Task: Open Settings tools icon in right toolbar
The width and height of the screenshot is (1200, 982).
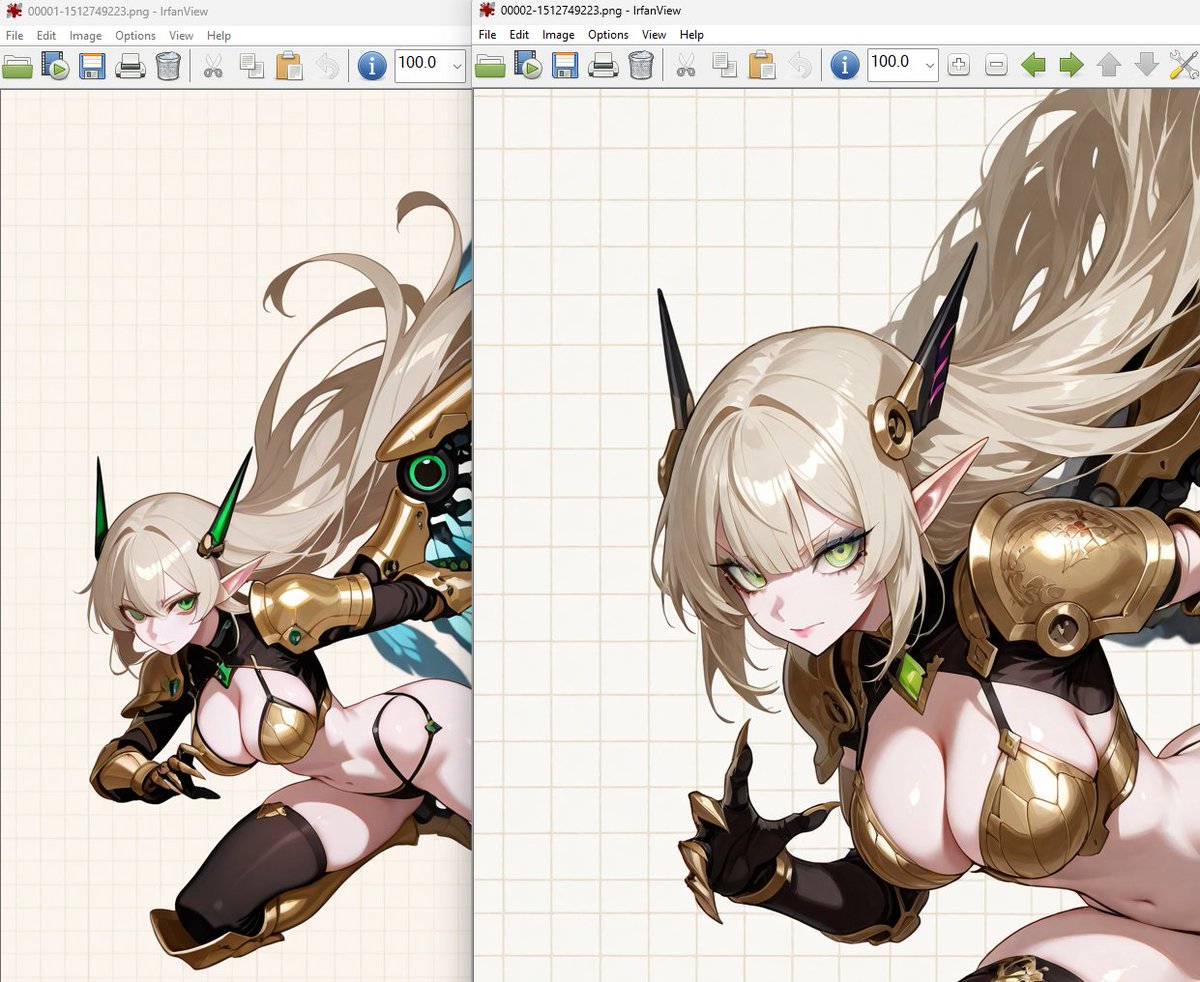Action: coord(1184,66)
